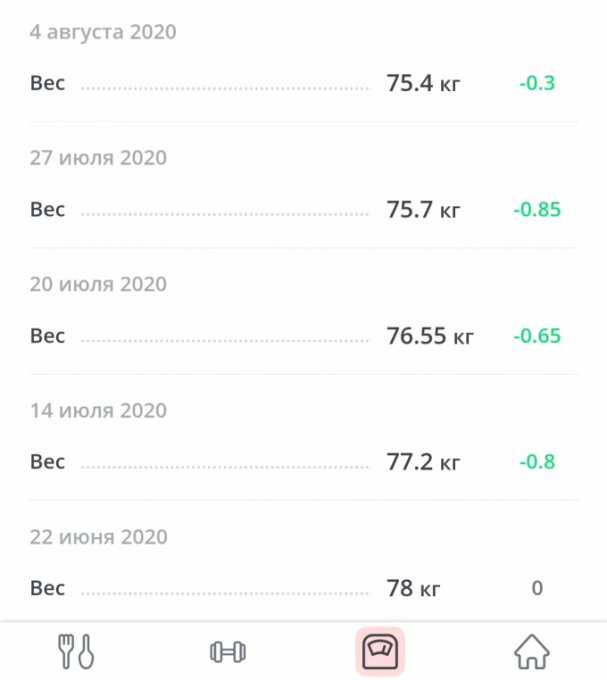This screenshot has height=680, width=607.
Task: Click the 0 change value for 78 кг
Action: [x=537, y=589]
